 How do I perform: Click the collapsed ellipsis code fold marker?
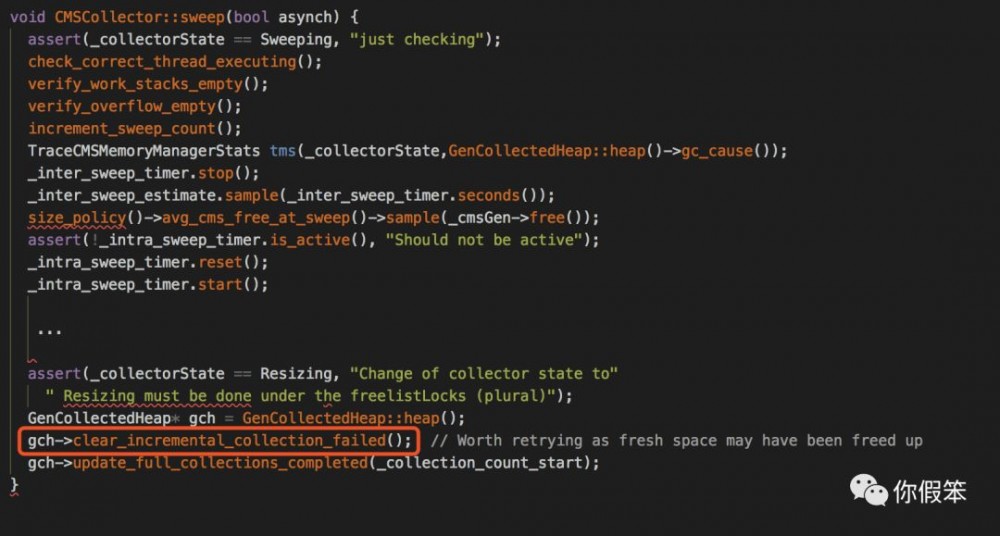49,331
